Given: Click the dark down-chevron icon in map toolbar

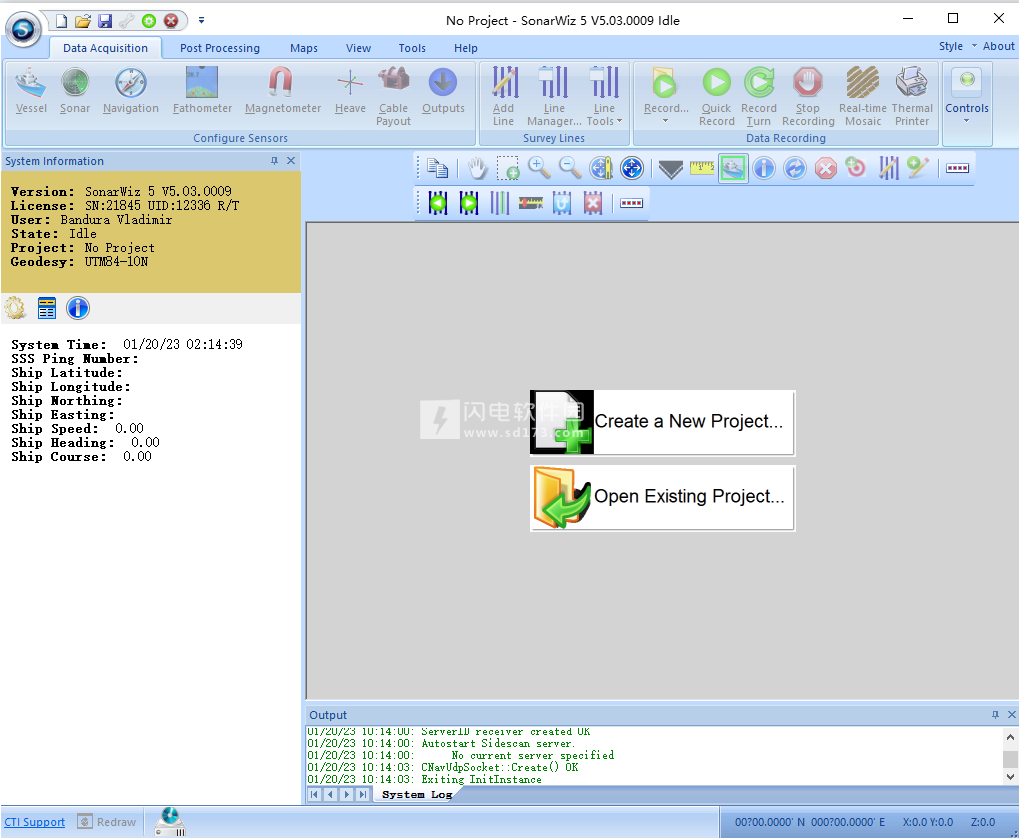Looking at the screenshot, I should (x=671, y=170).
